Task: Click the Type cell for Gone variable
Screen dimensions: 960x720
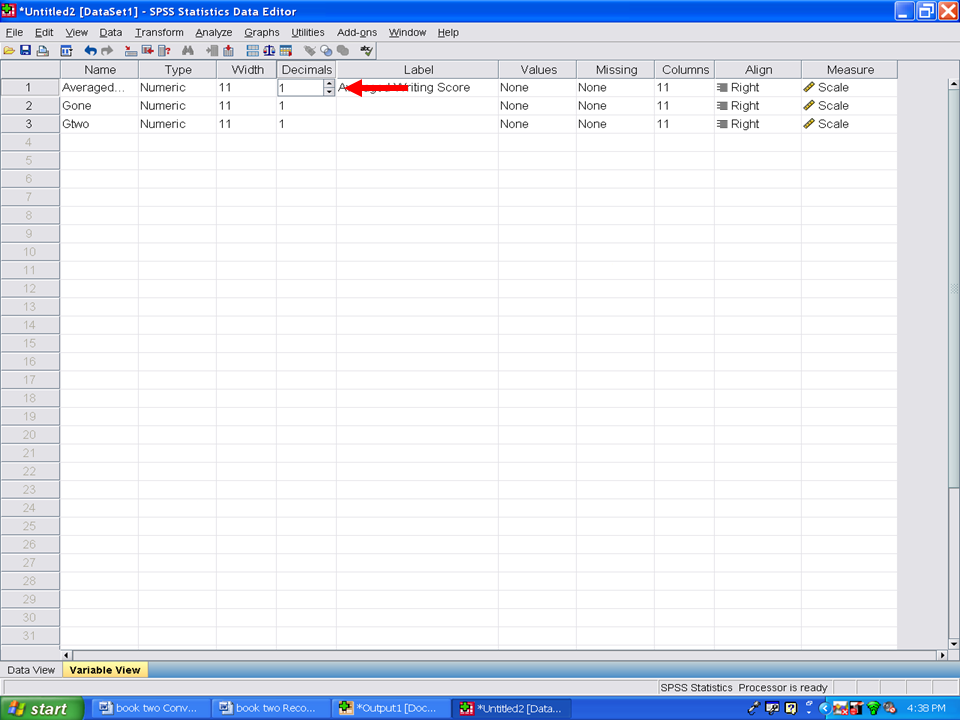Action: pyautogui.click(x=176, y=106)
